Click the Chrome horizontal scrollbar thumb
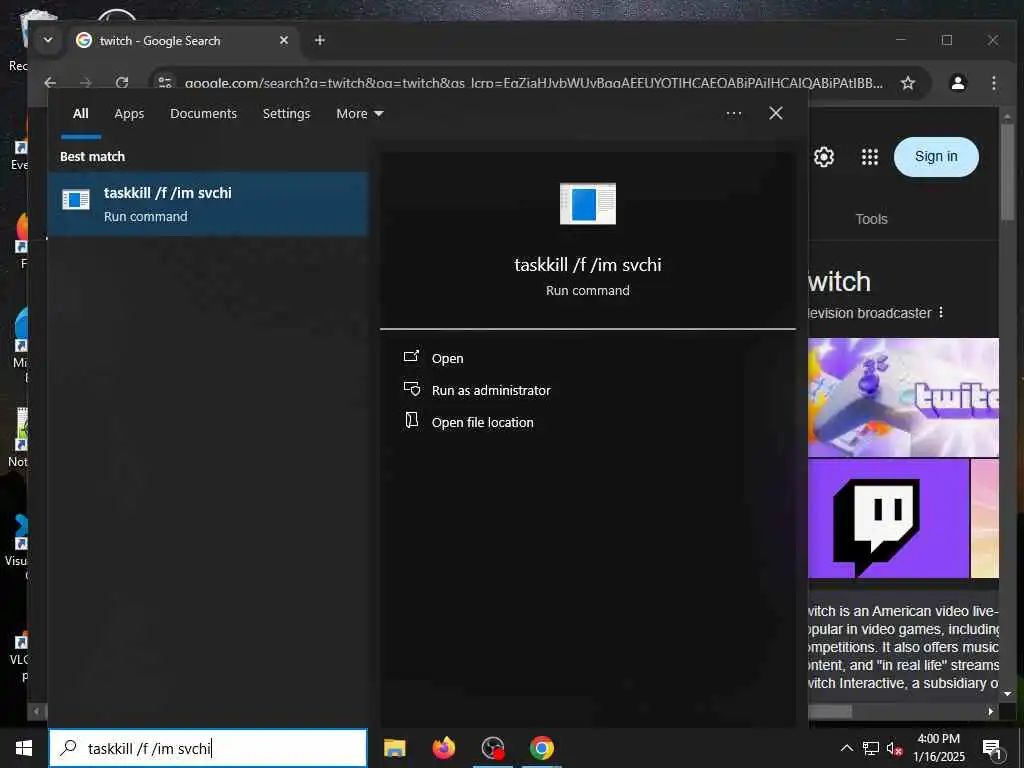 click(x=830, y=711)
